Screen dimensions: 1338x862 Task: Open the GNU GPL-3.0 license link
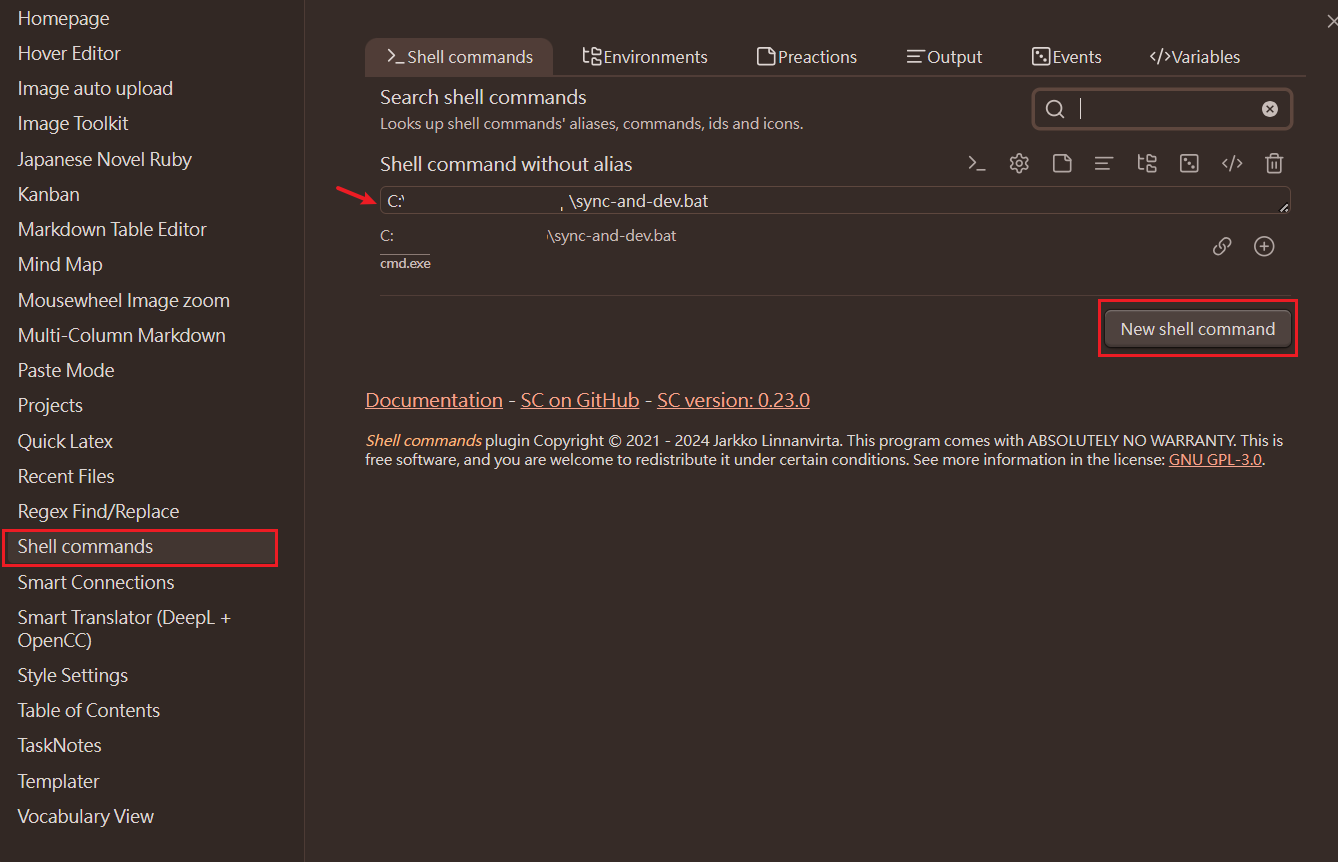1215,460
